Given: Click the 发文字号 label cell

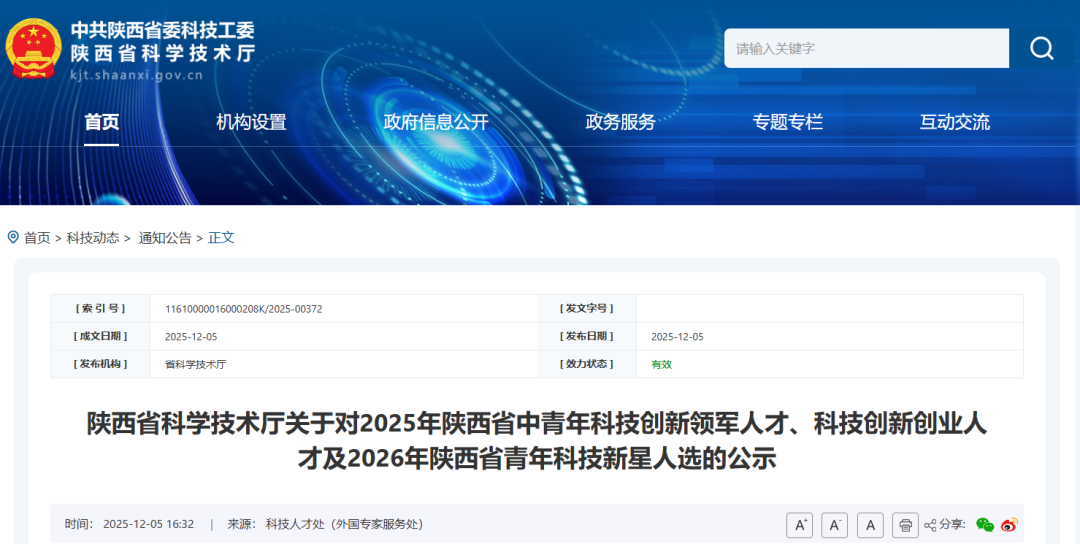Looking at the screenshot, I should click(x=587, y=308).
